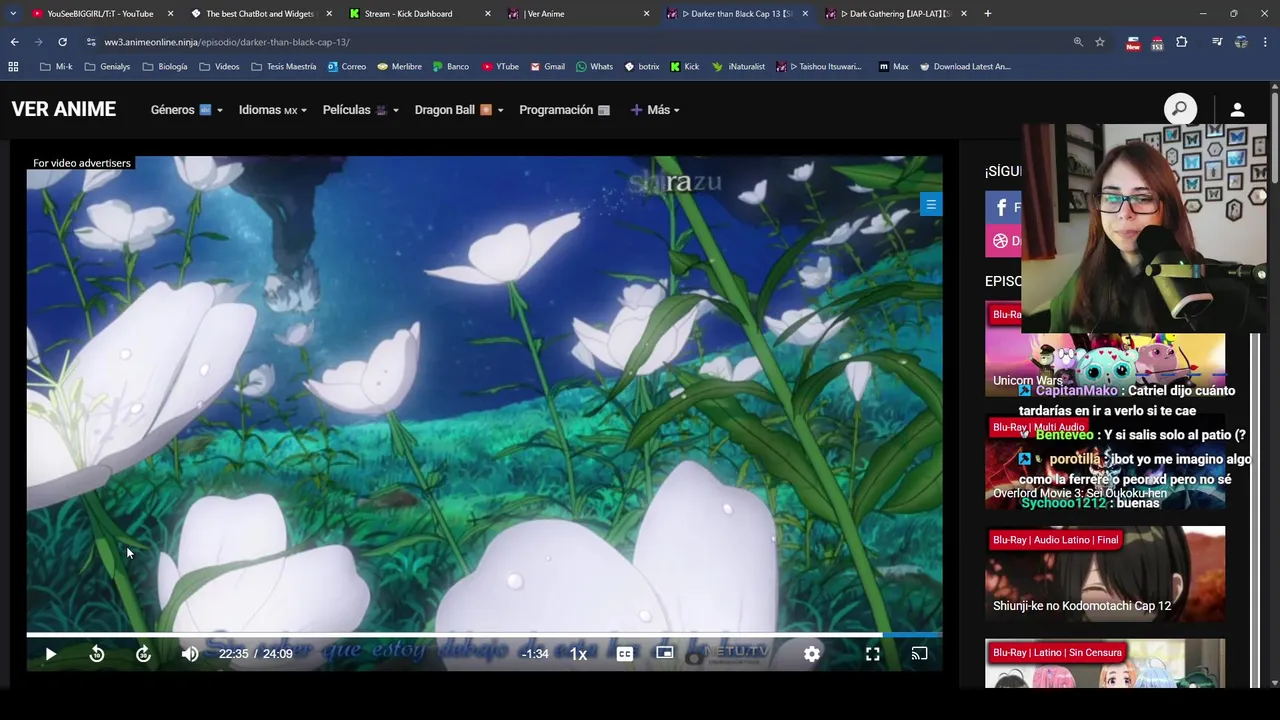Open the site search magnifier
The image size is (1280, 720).
(x=1180, y=109)
